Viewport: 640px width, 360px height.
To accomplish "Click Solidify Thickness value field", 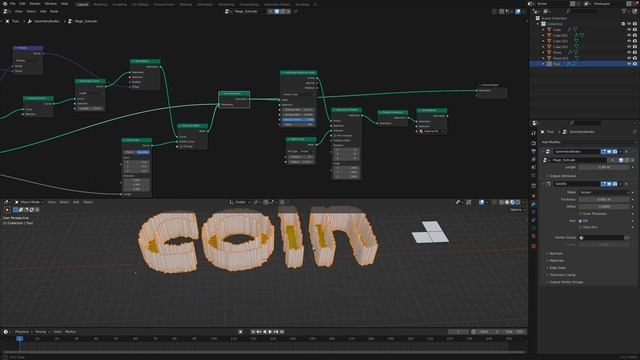I will point(604,199).
